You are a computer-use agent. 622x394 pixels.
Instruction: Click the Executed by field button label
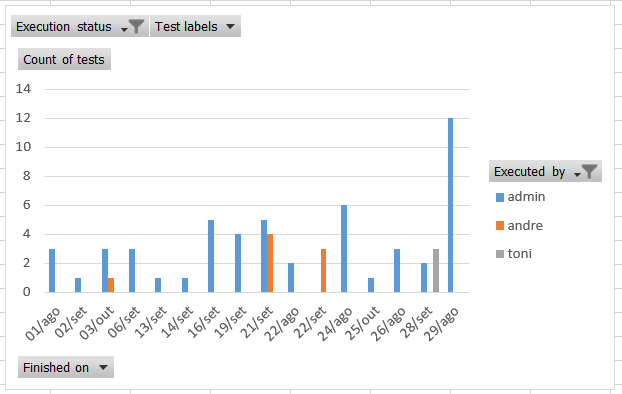point(530,171)
